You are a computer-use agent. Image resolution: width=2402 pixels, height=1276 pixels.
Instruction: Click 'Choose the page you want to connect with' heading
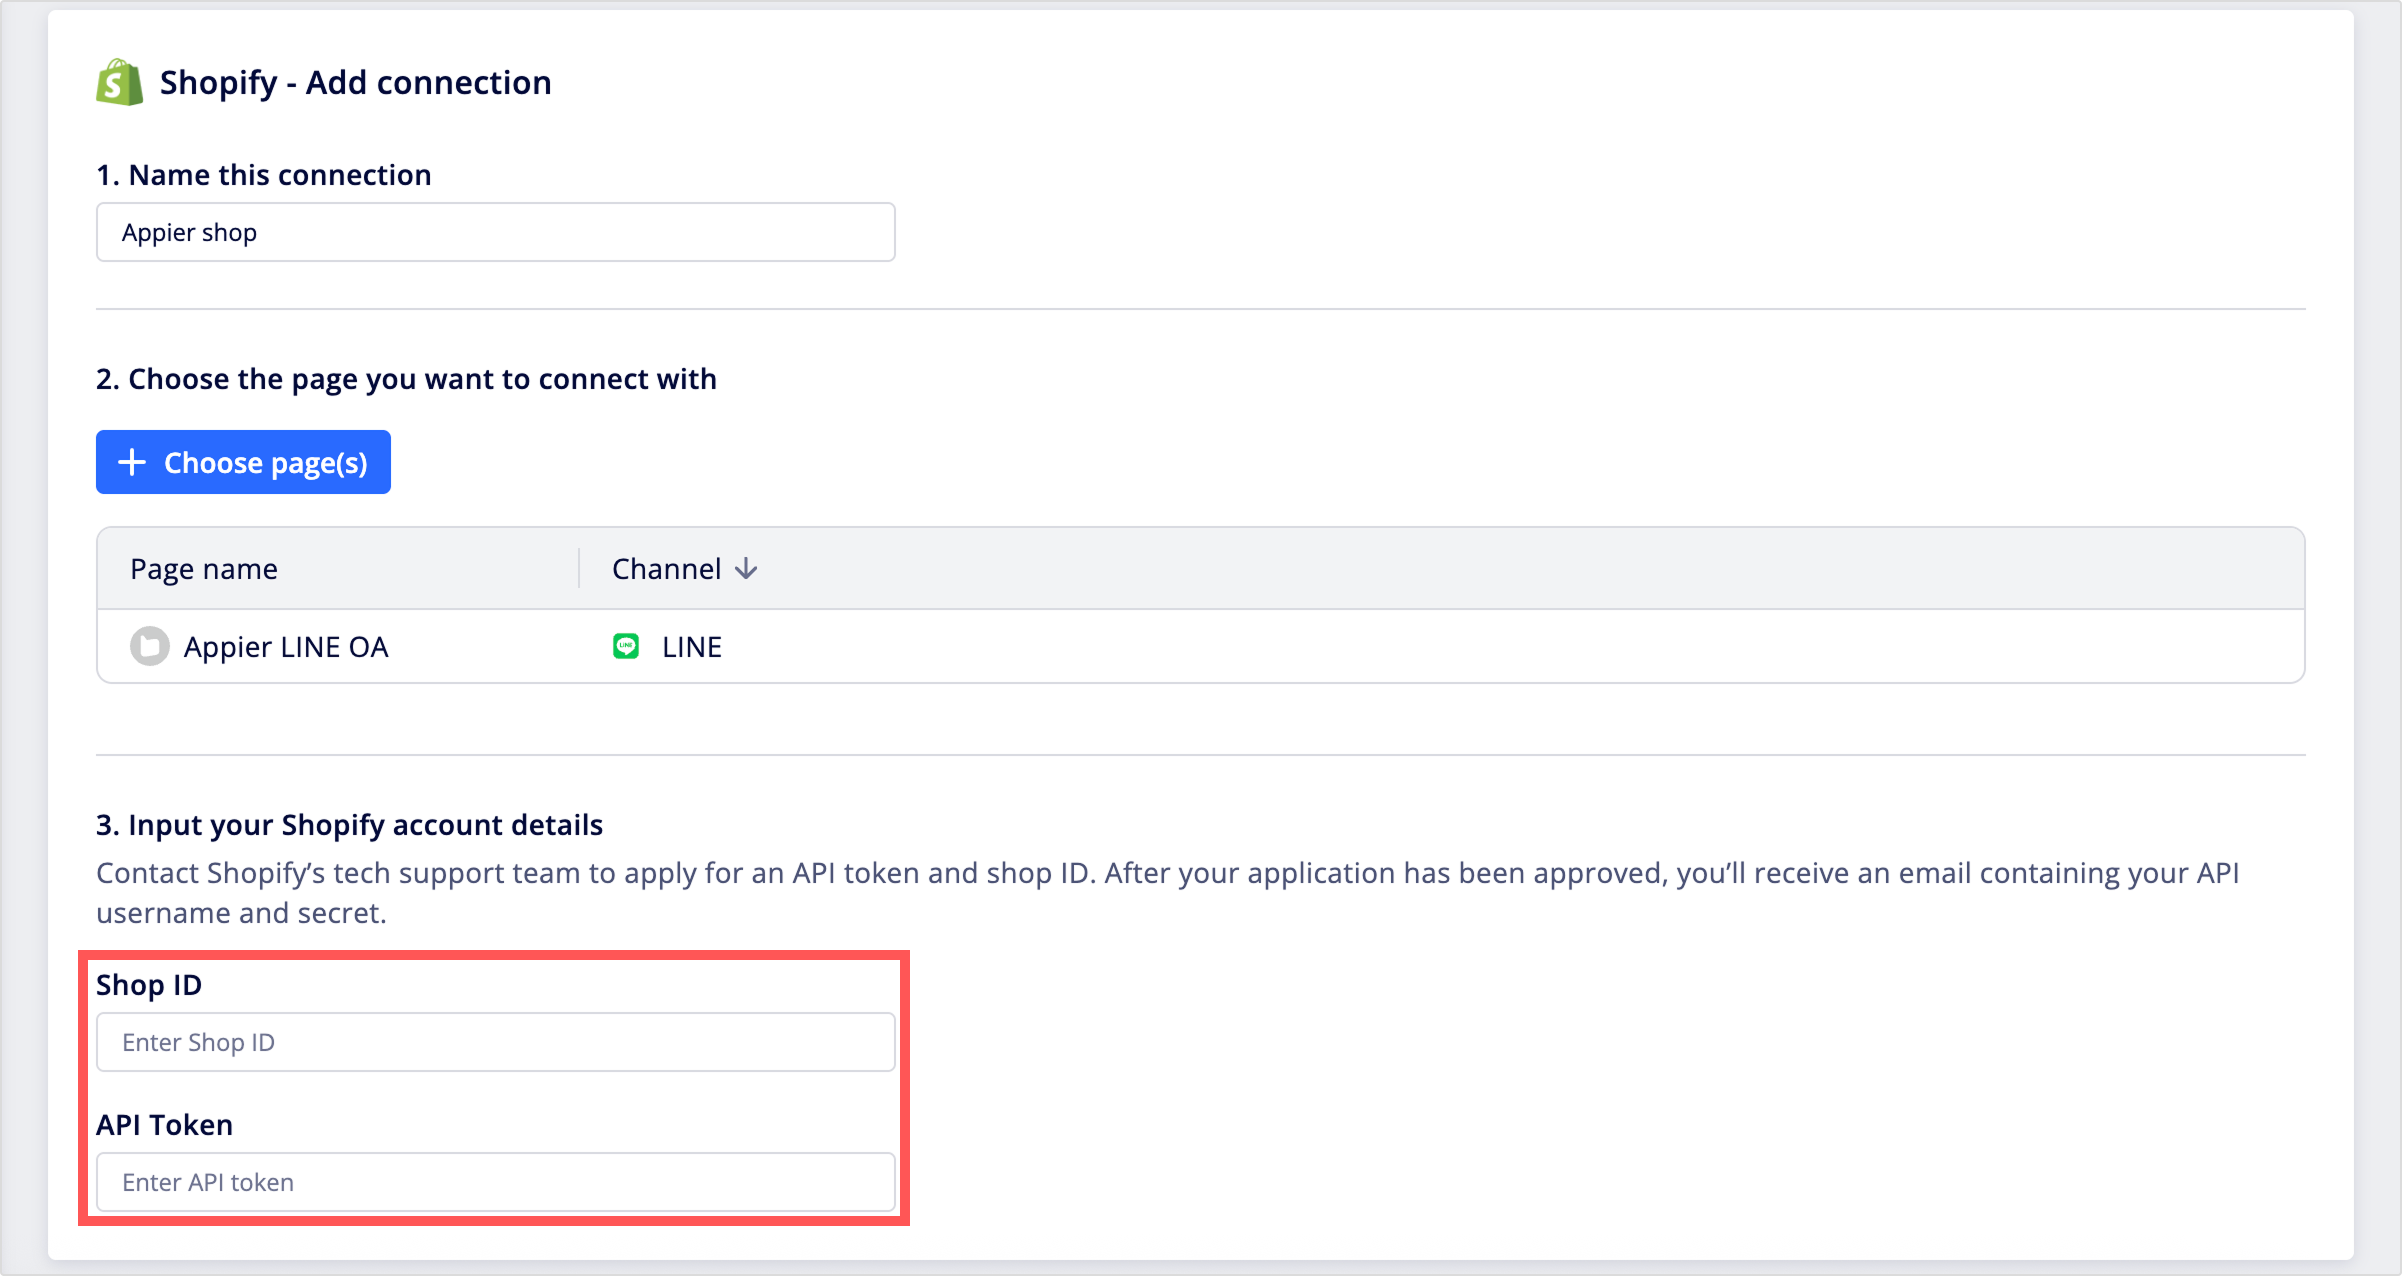point(406,379)
